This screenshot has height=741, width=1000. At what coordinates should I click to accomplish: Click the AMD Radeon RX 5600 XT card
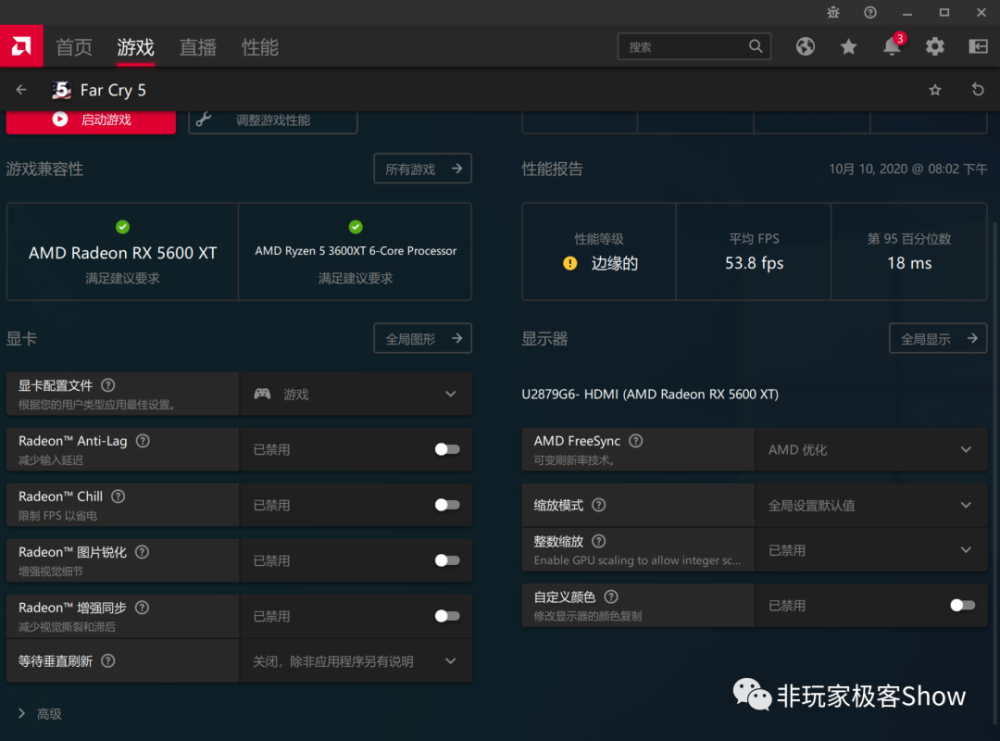pyautogui.click(x=122, y=252)
